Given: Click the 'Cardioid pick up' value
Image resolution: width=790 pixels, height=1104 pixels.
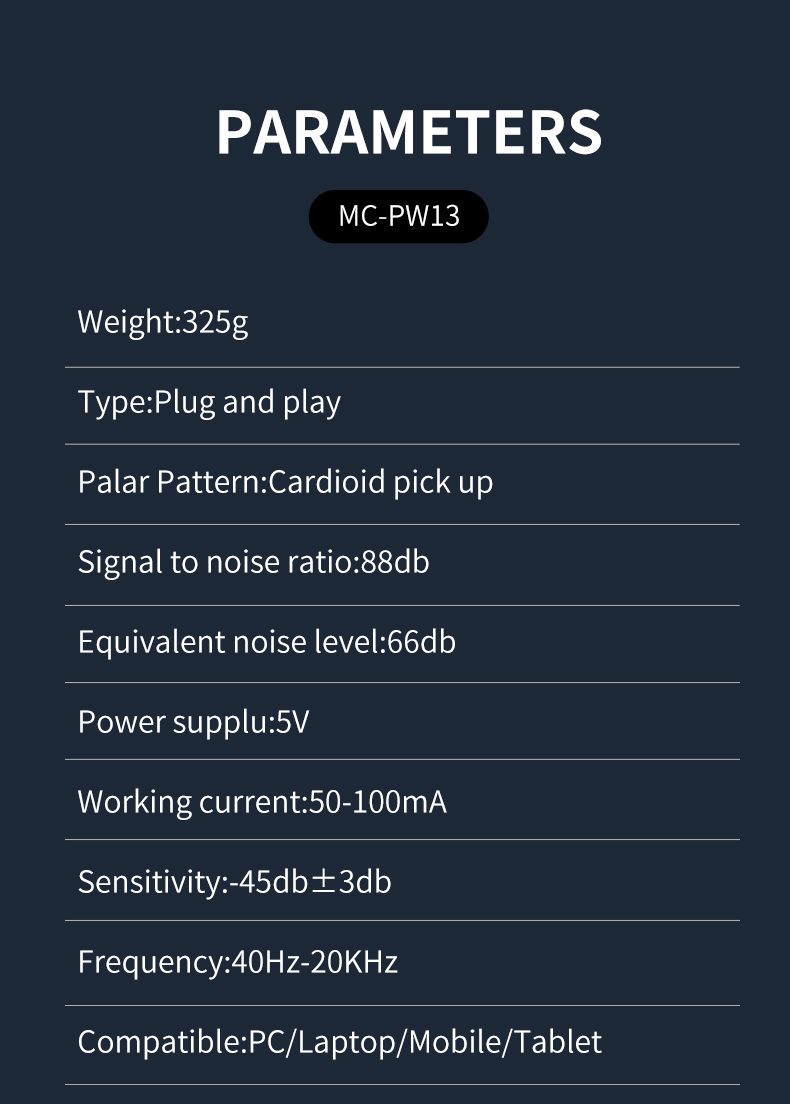Looking at the screenshot, I should pyautogui.click(x=381, y=482).
